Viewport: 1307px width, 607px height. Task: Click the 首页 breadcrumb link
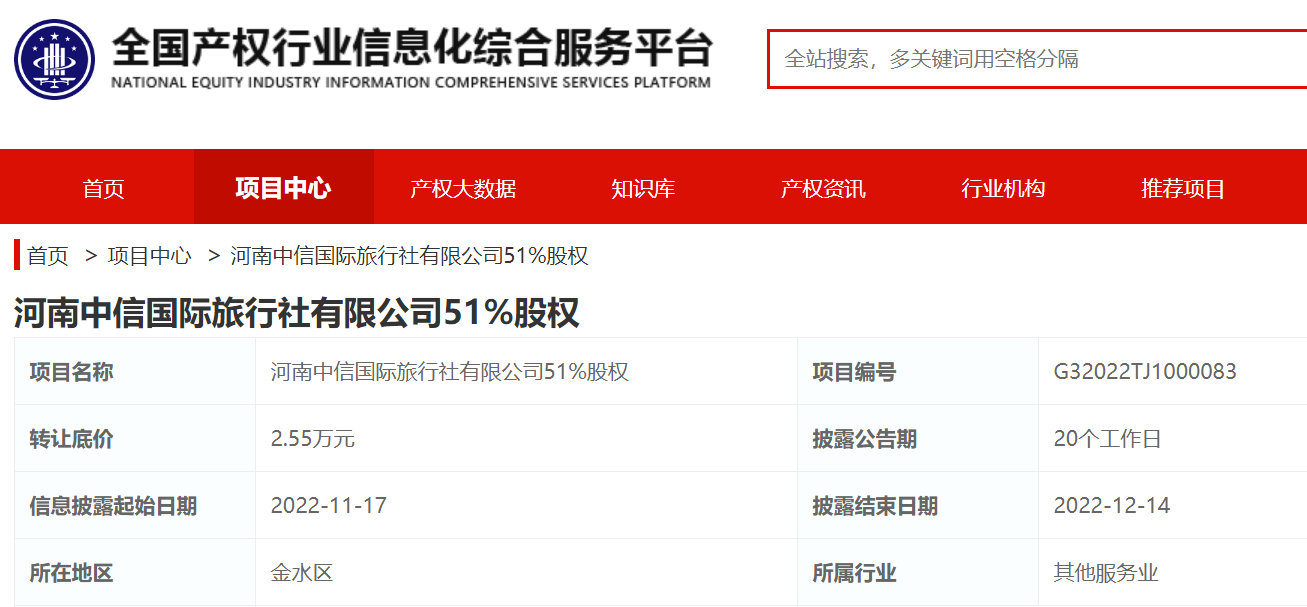click(x=48, y=256)
